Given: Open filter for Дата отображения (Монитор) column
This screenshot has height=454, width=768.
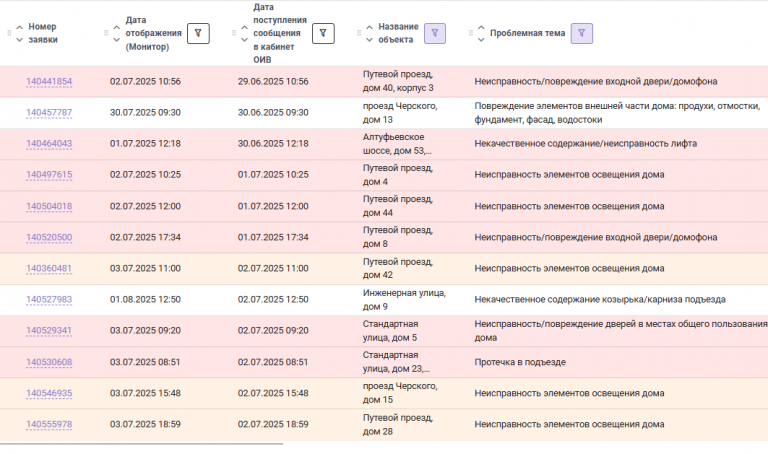Looking at the screenshot, I should (x=198, y=33).
